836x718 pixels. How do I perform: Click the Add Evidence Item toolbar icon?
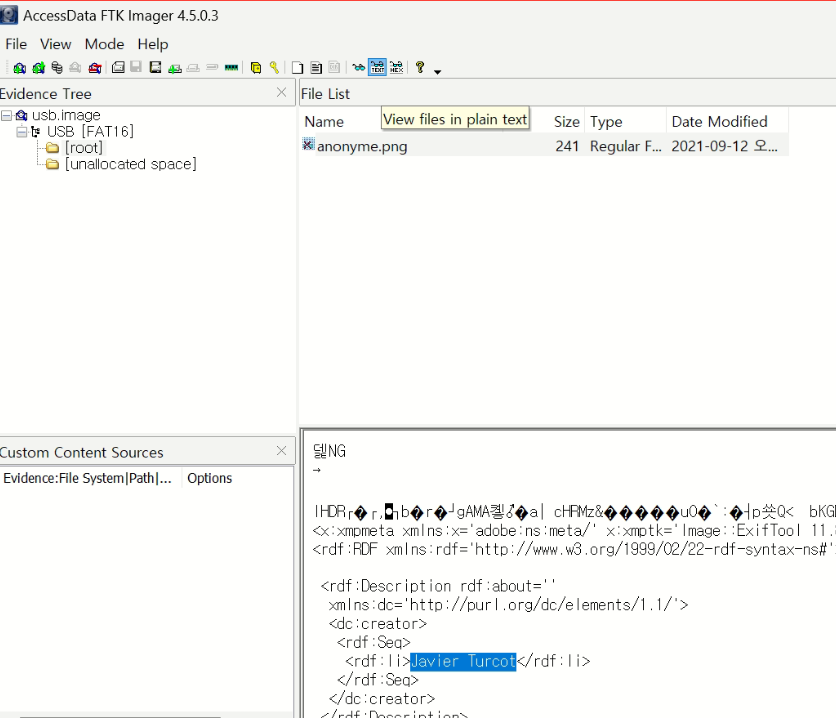tap(19, 68)
